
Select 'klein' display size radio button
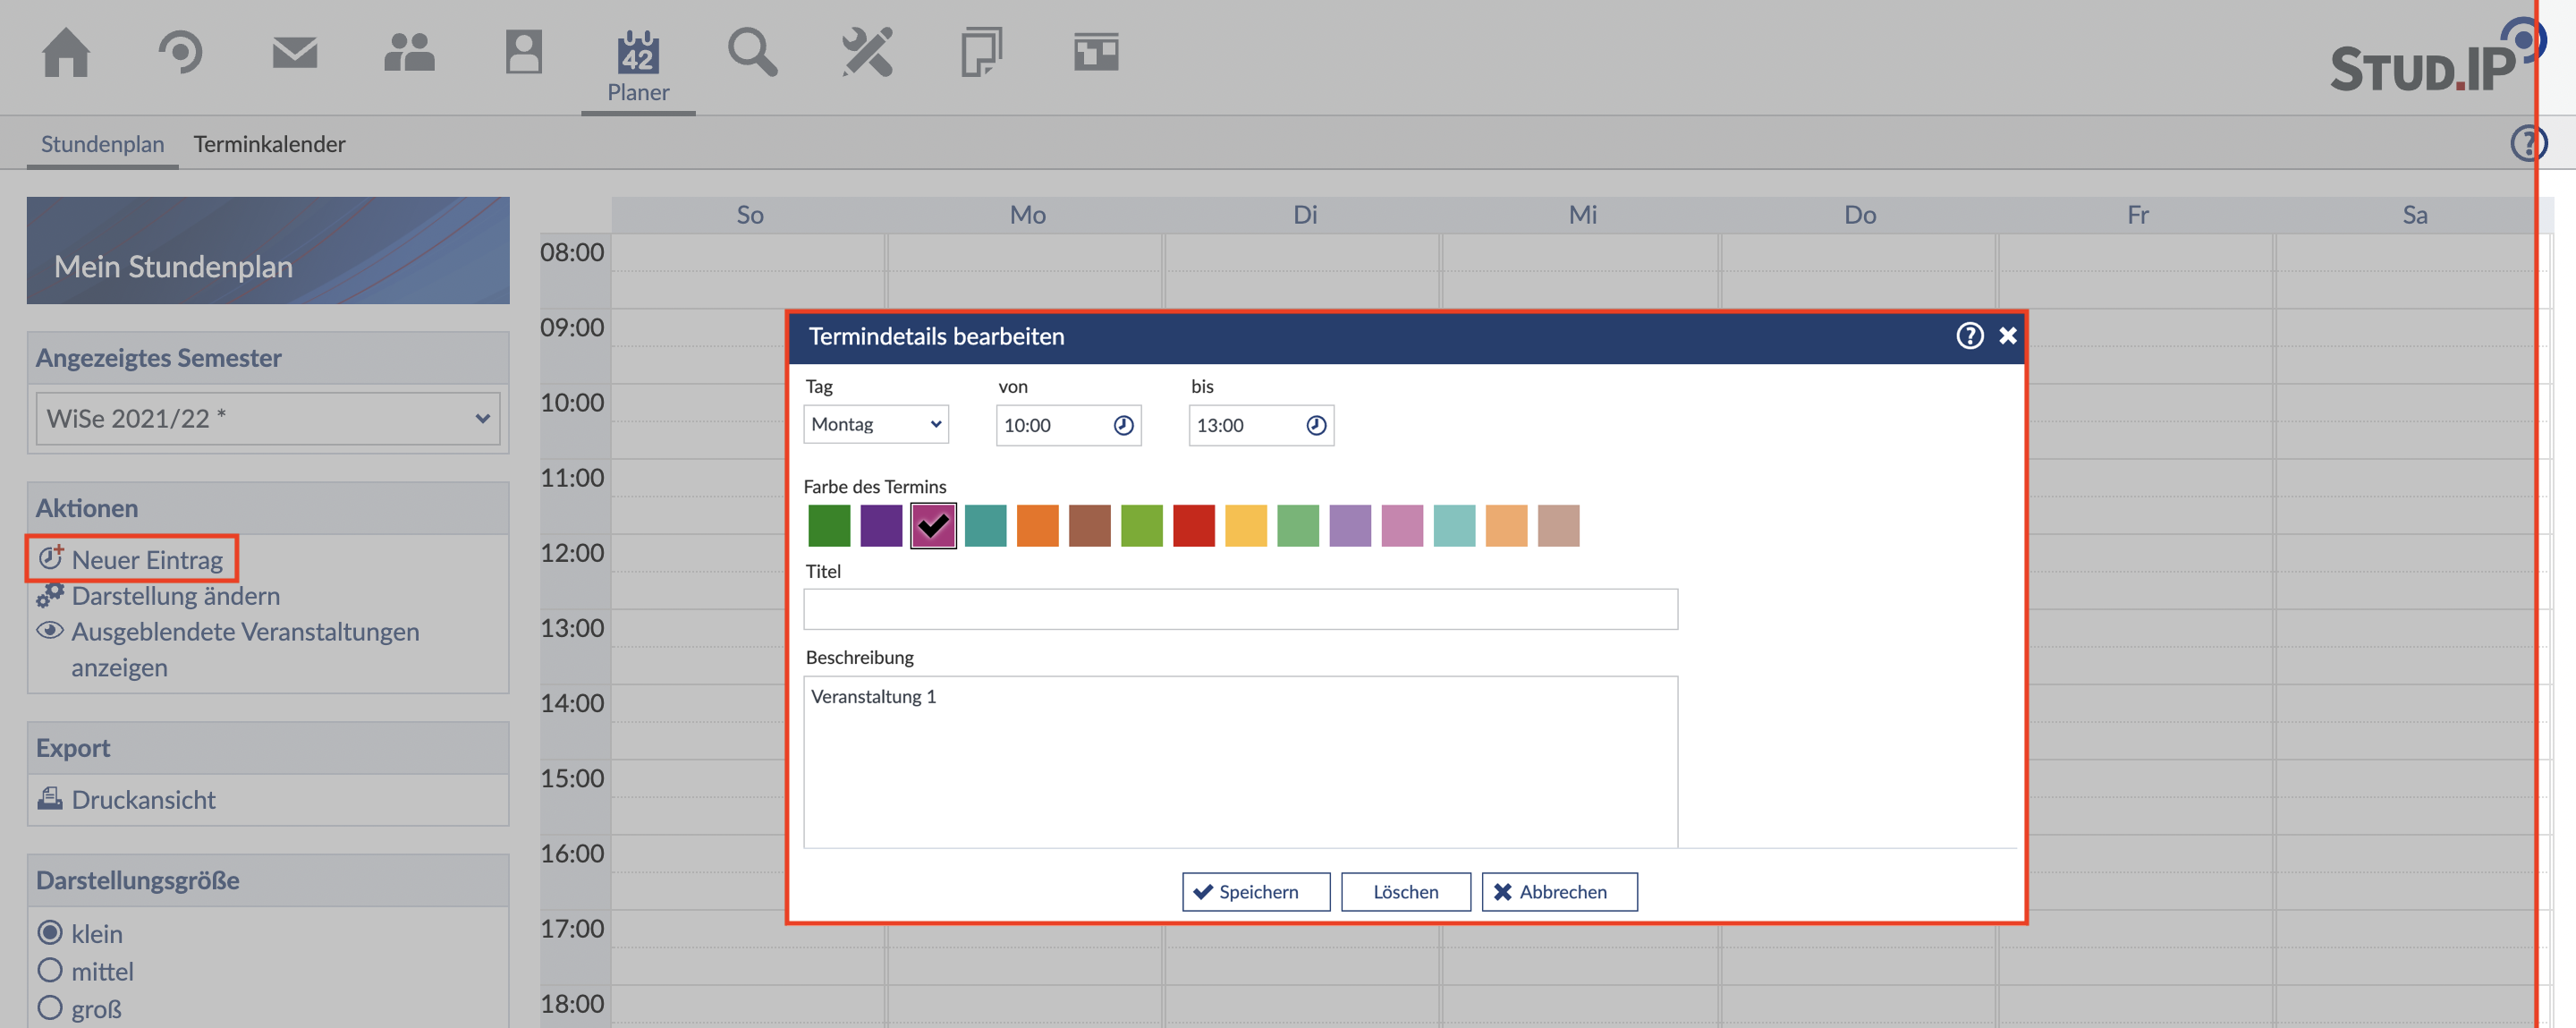pyautogui.click(x=50, y=933)
